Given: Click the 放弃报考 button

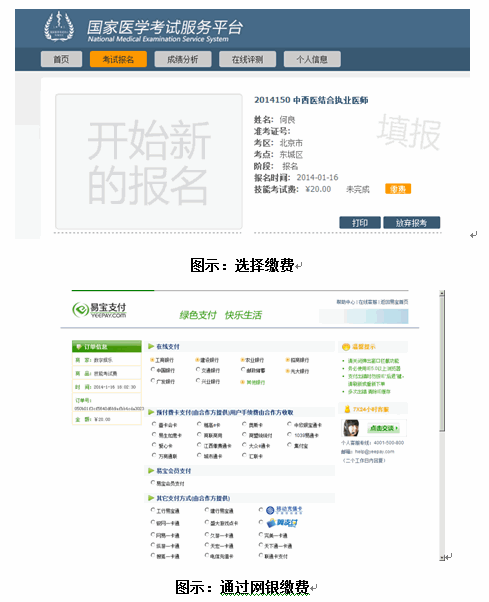Looking at the screenshot, I should click(411, 223).
